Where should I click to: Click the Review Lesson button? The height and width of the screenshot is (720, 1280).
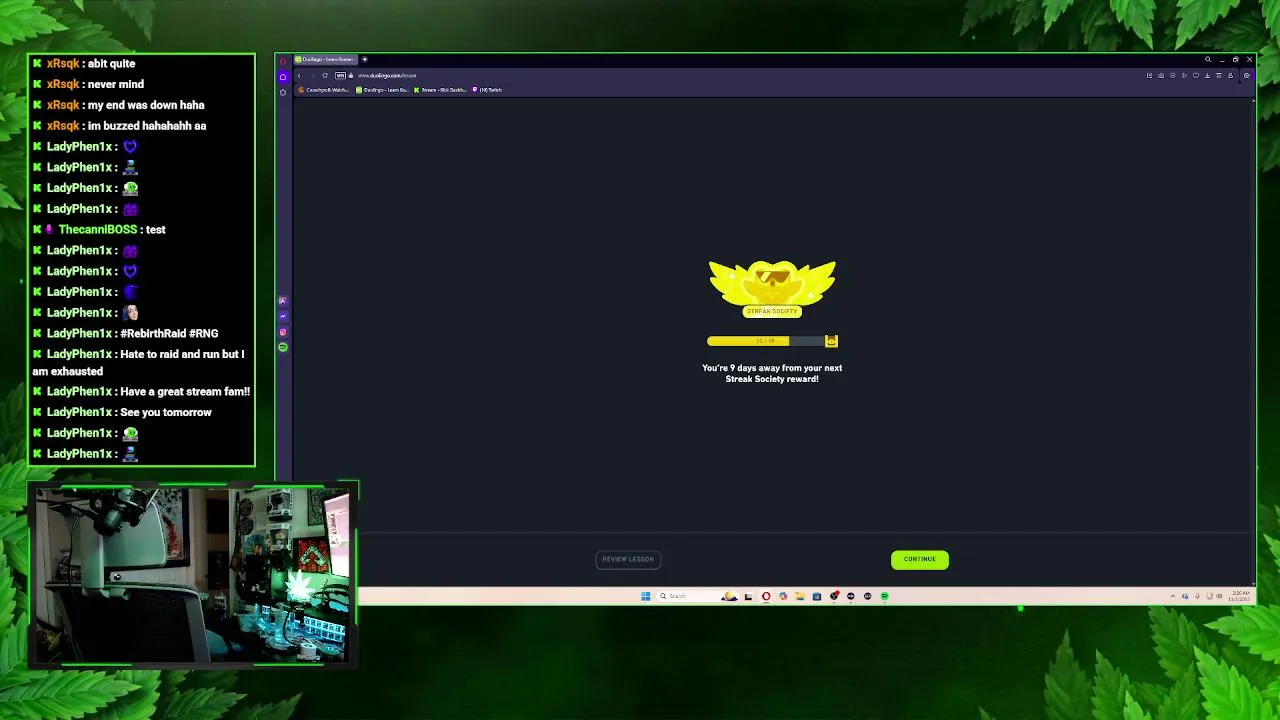click(x=627, y=559)
